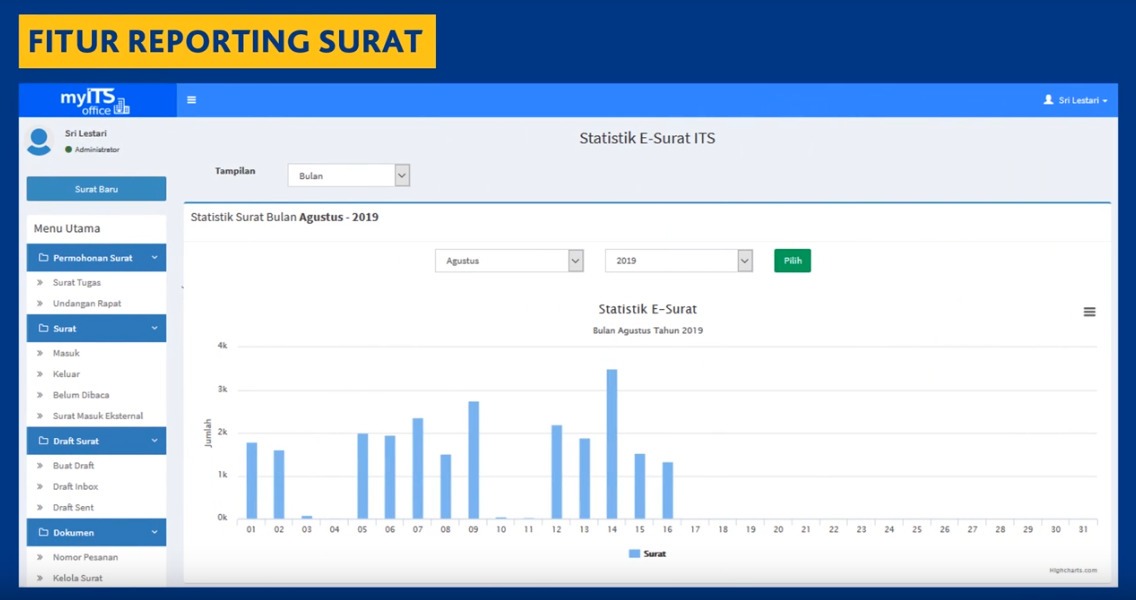1136x600 pixels.
Task: Click the folder icon beside Surat section
Action: pos(43,328)
